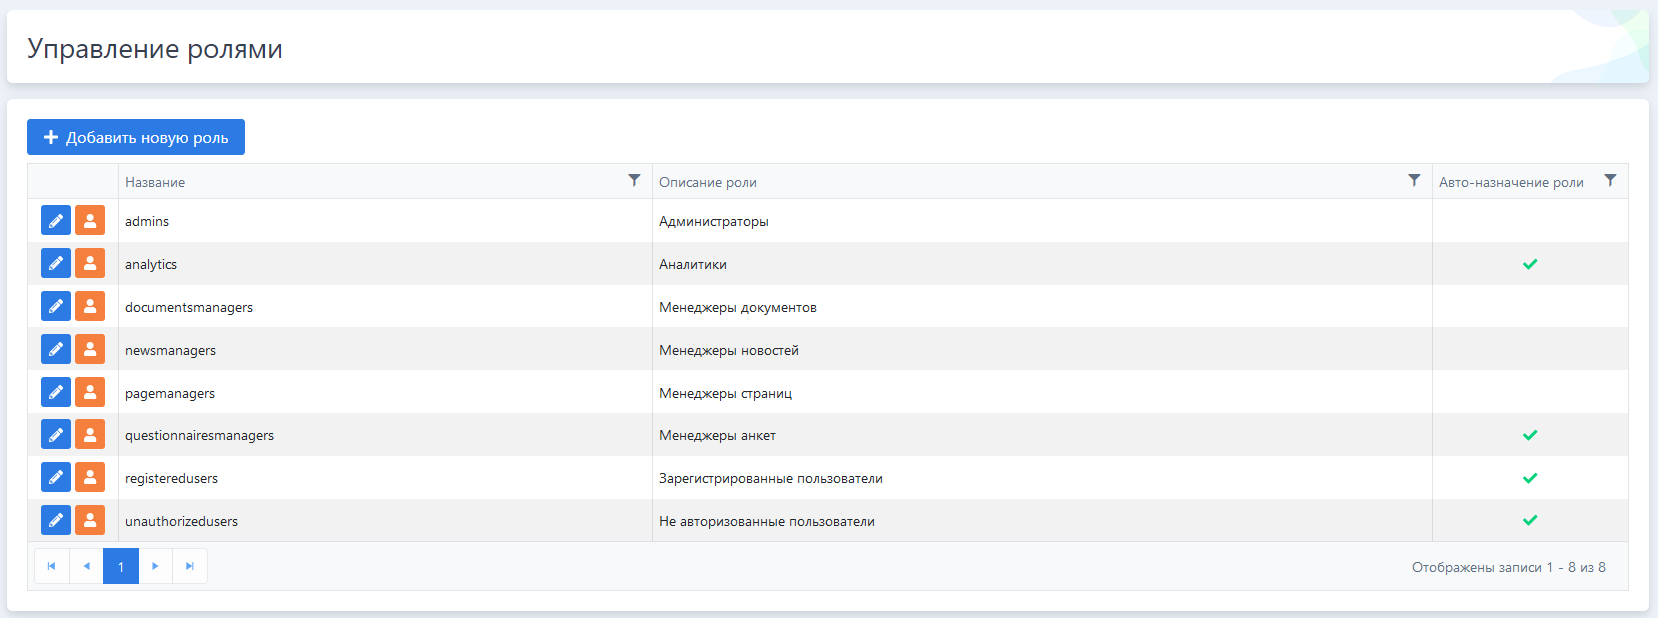Open users icon for the newsmanagers role
Screen dimensions: 1658x618
pyautogui.click(x=90, y=350)
